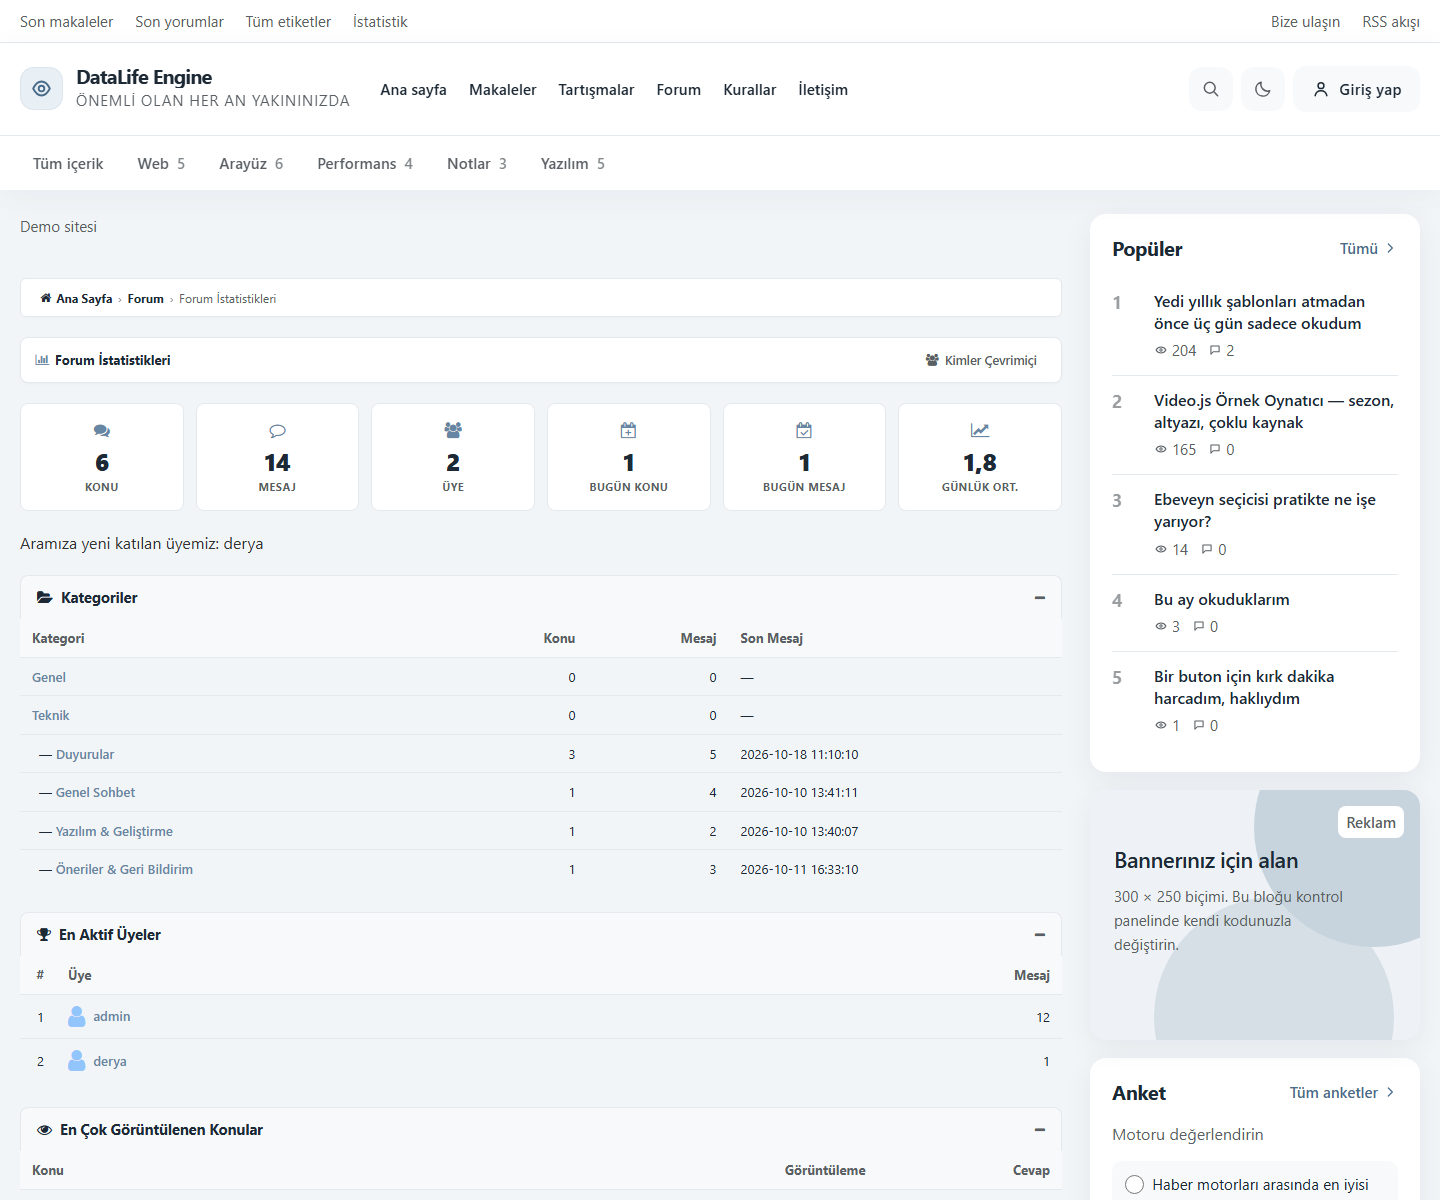Click the folder icon beside Kategoriler heading
This screenshot has height=1200, width=1440.
[44, 597]
